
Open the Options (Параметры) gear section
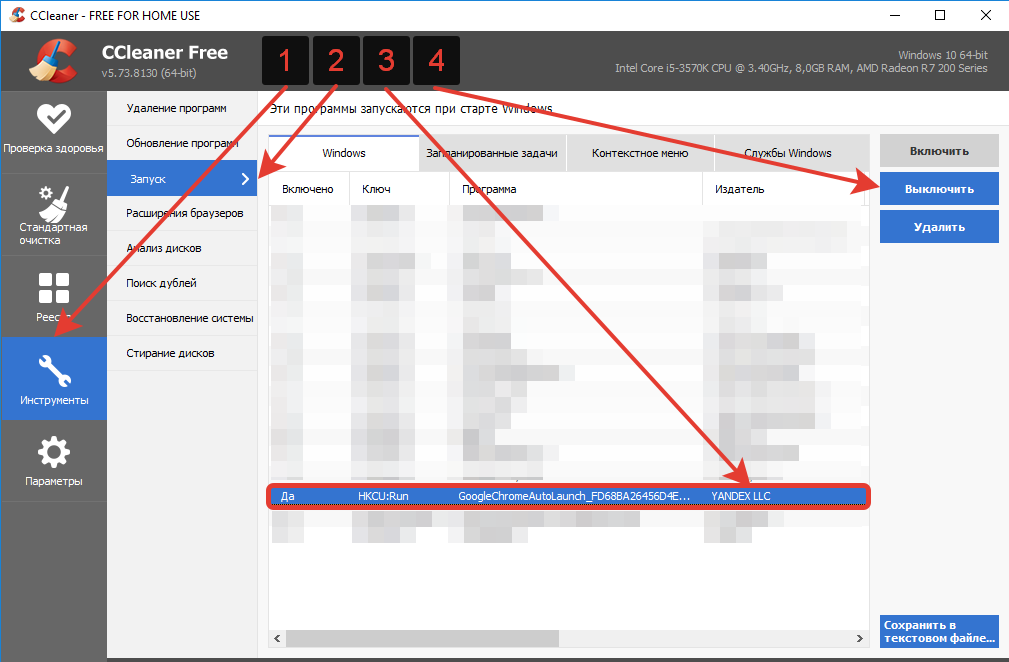tap(53, 461)
